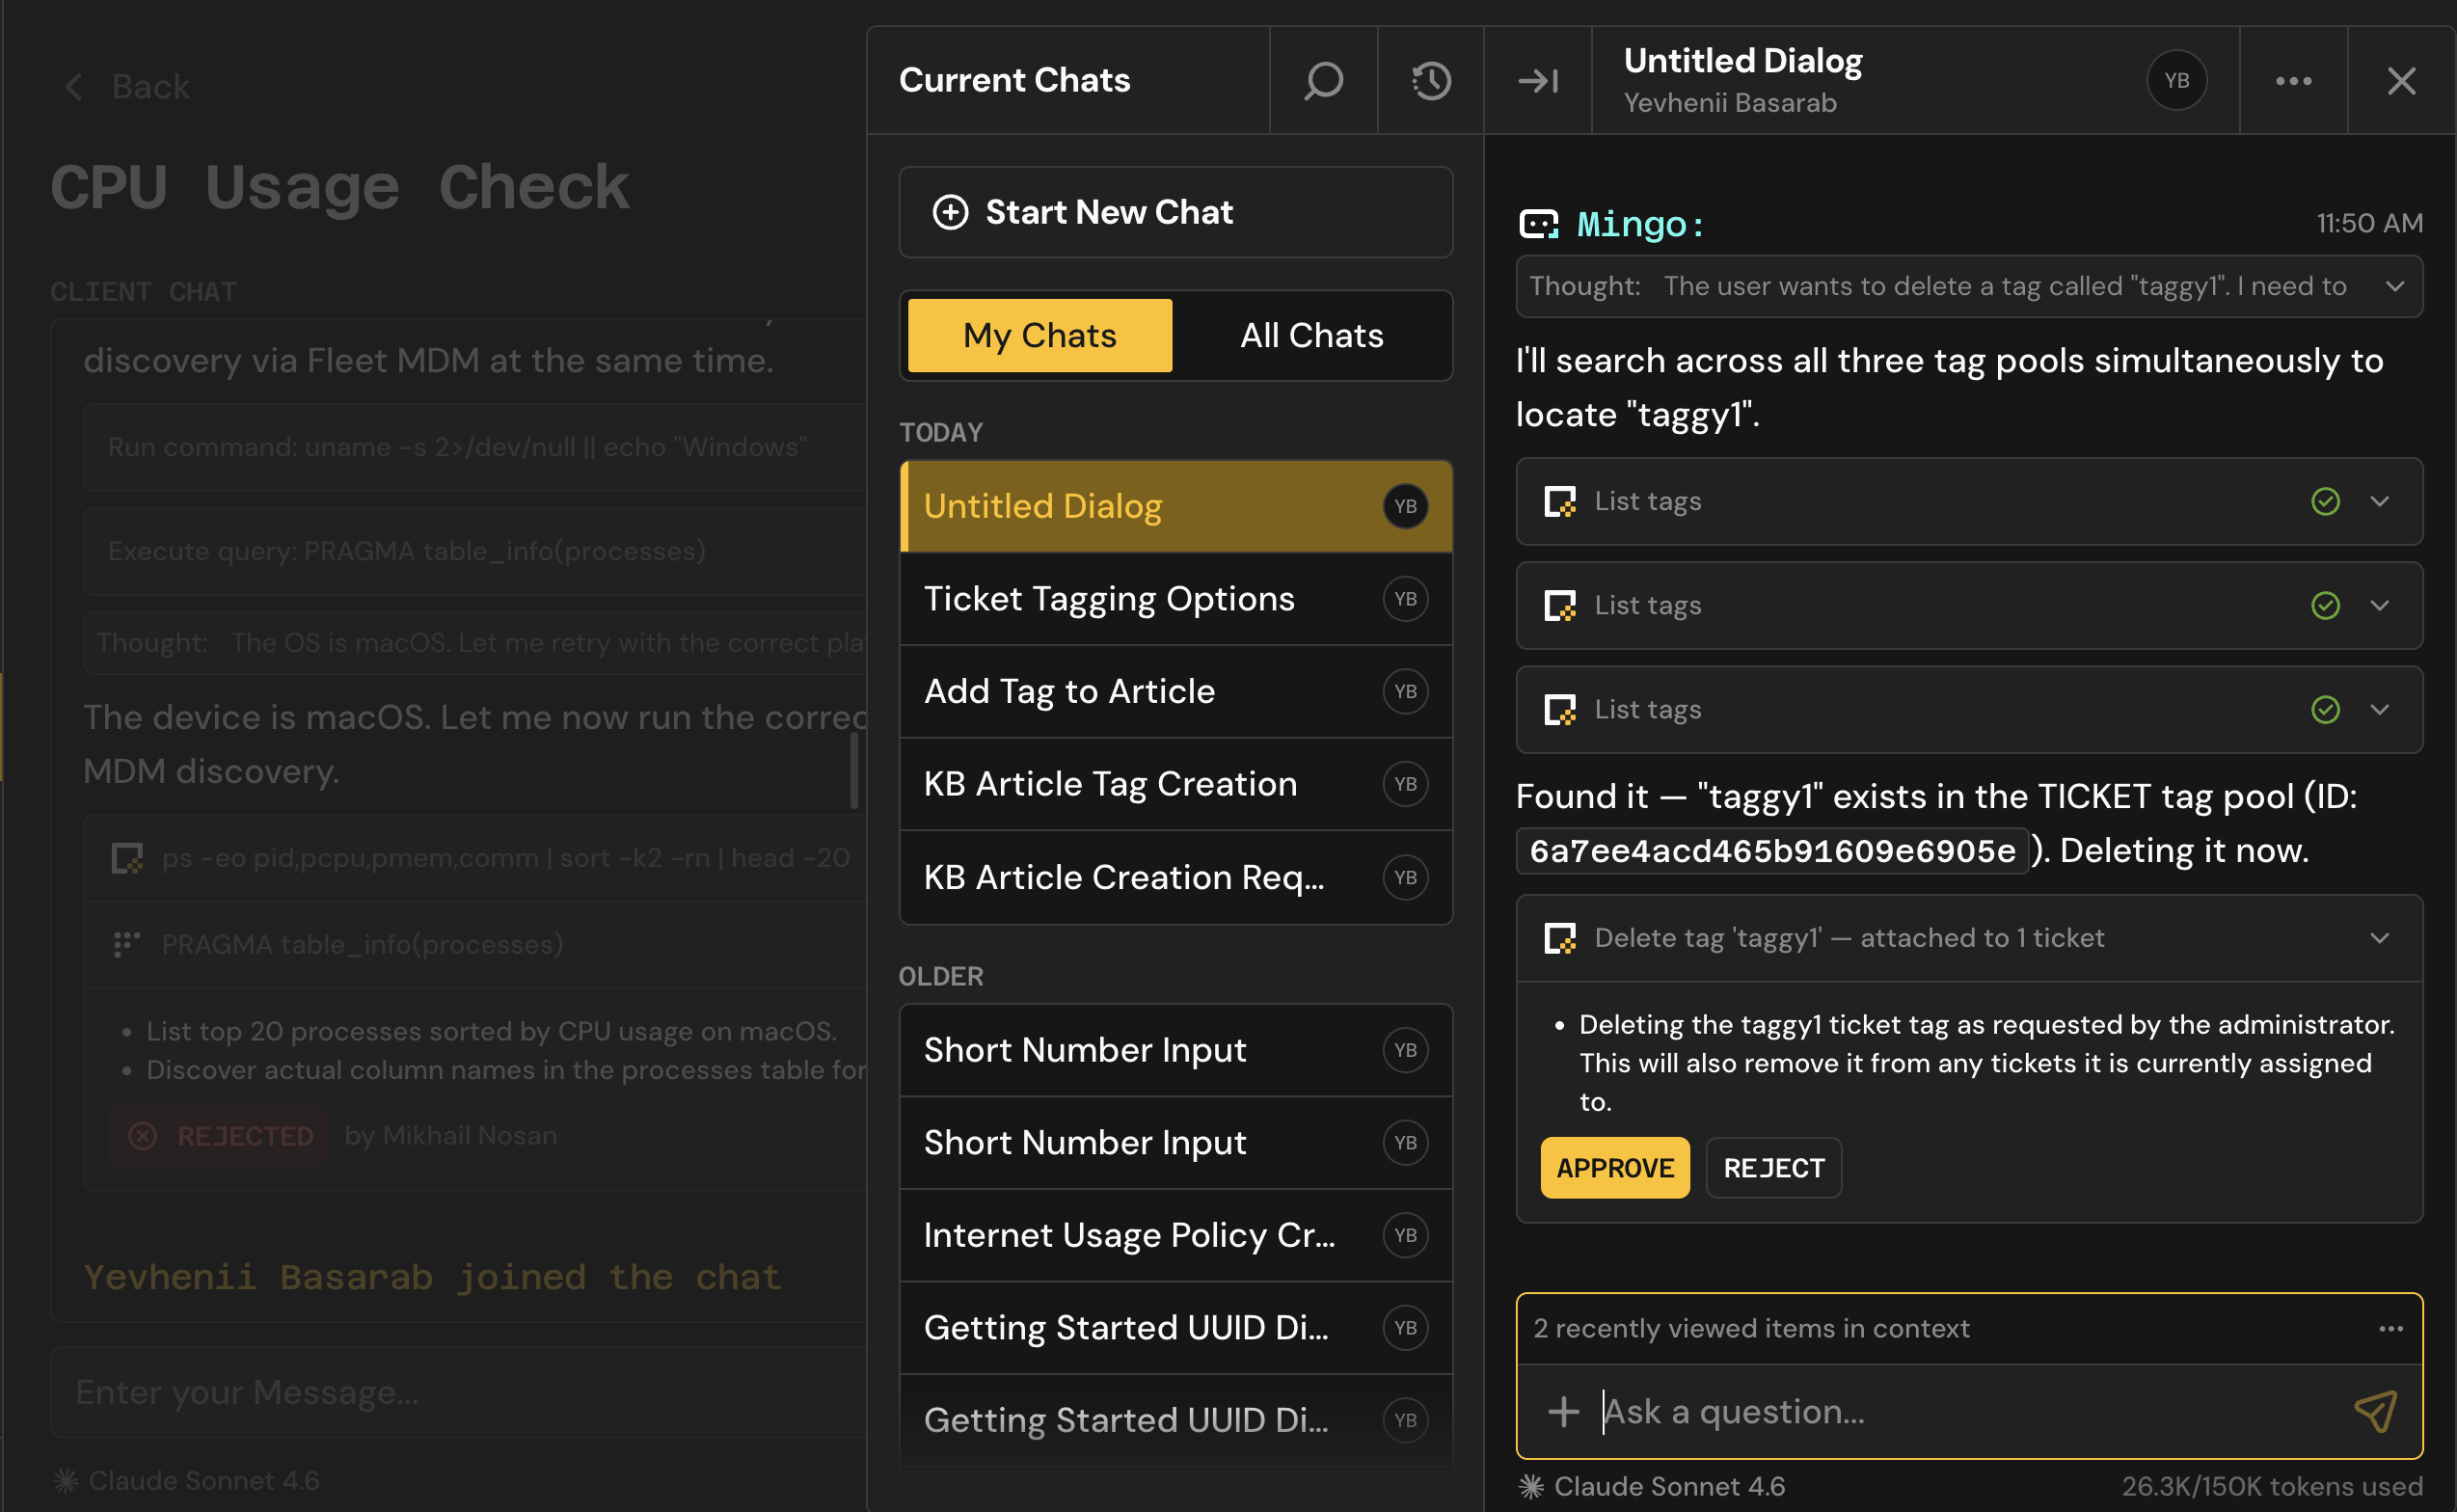Click second List tags success checkmark
This screenshot has width=2457, height=1512.
coord(2325,605)
